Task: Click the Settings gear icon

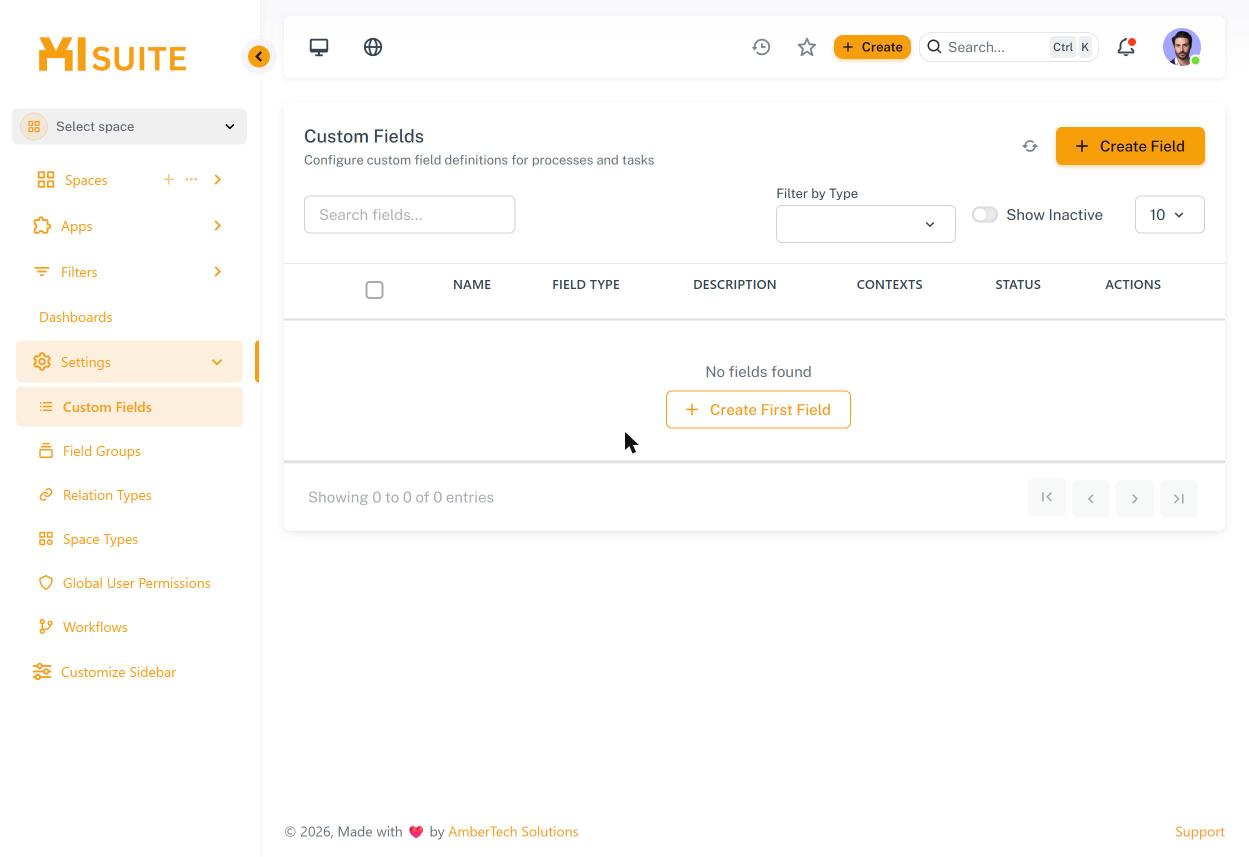Action: 42,362
